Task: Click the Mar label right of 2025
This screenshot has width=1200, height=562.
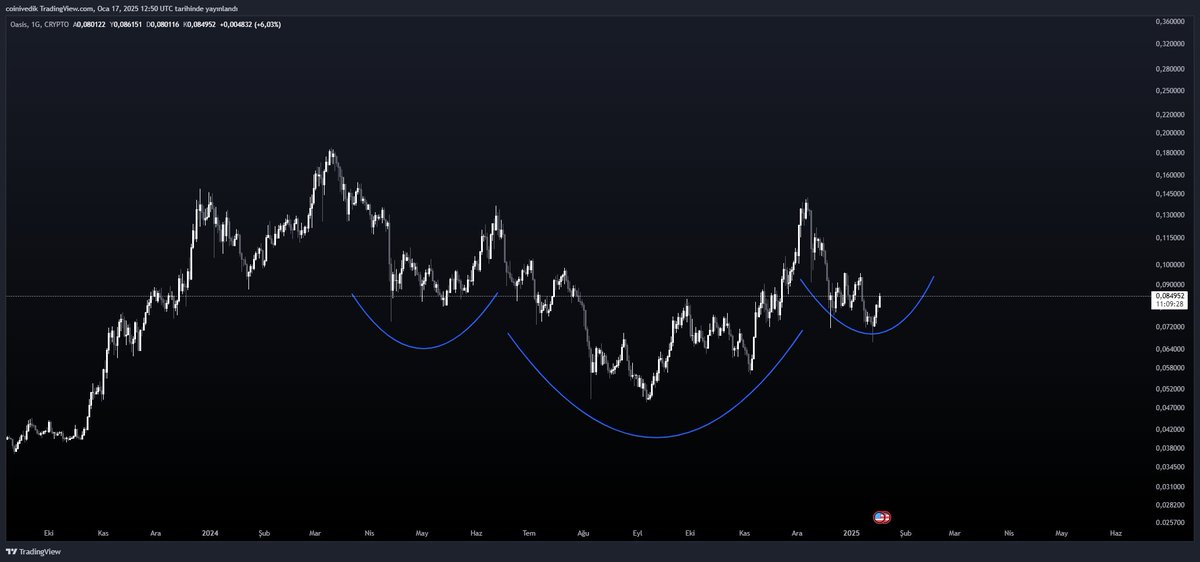Action: 956,535
